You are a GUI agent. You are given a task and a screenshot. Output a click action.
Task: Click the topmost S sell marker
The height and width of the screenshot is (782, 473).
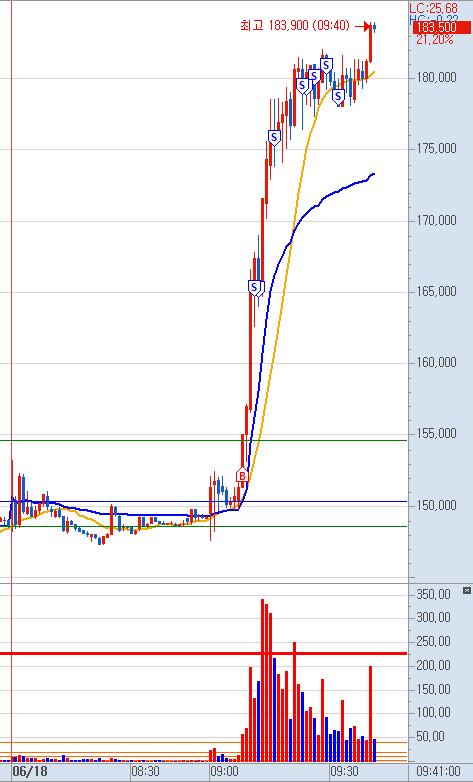click(326, 65)
